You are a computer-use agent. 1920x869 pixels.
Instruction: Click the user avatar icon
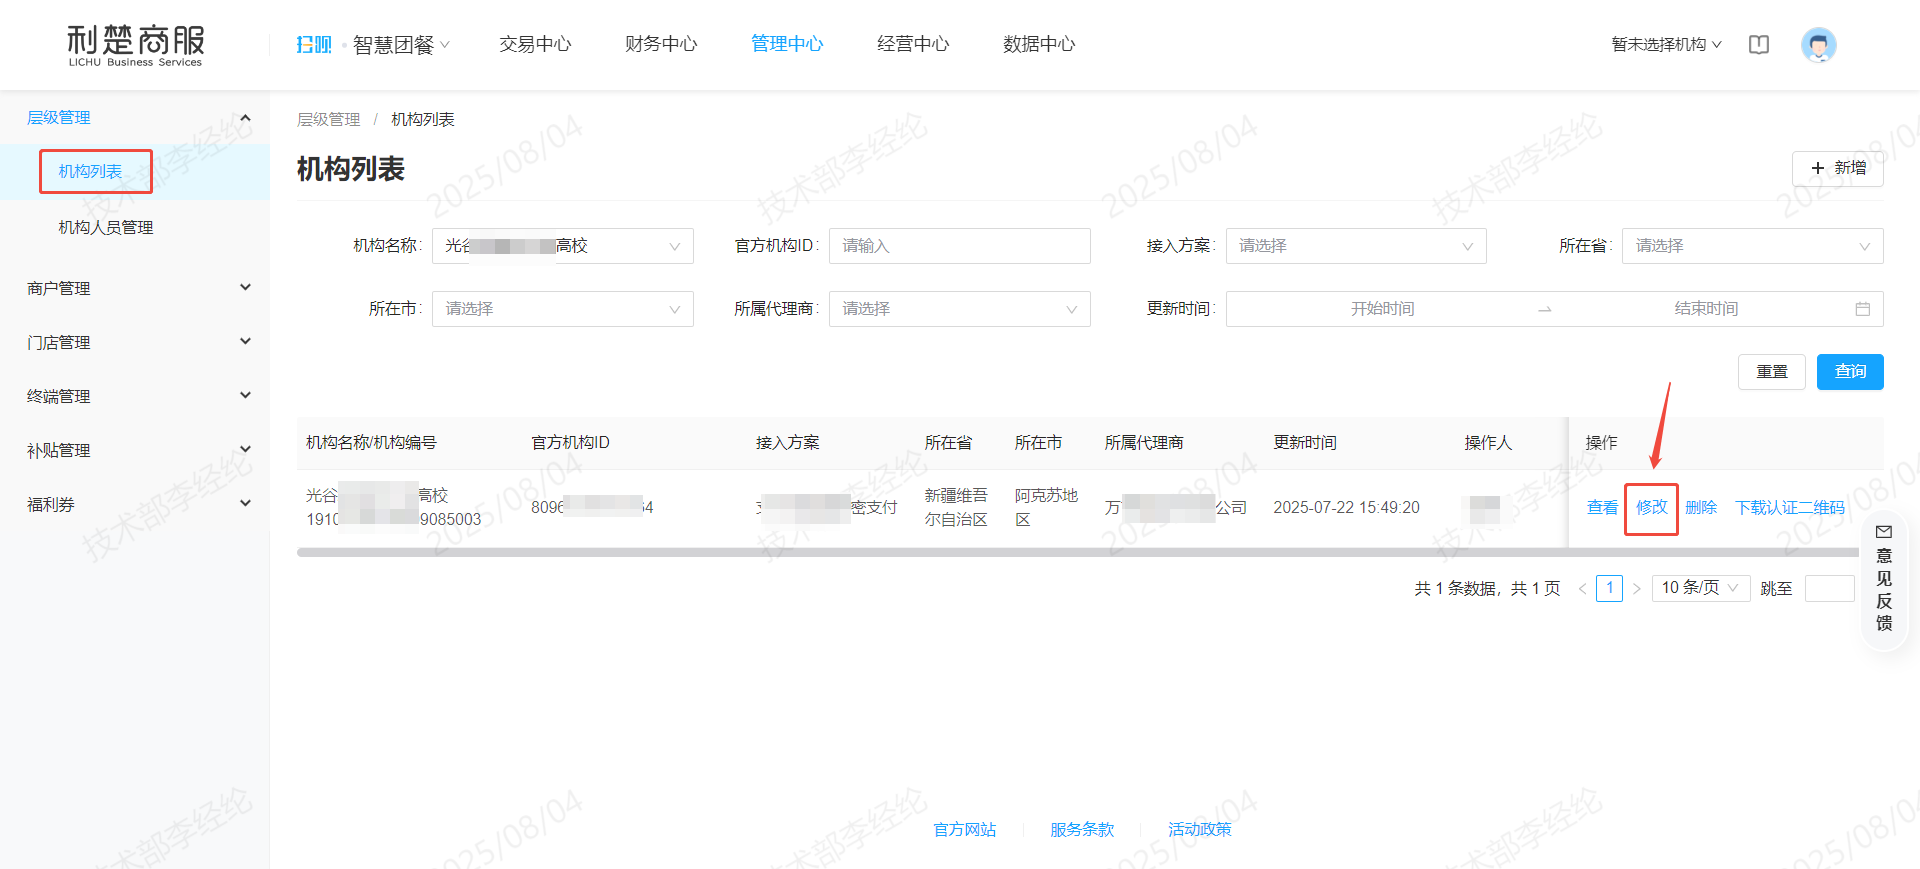(x=1818, y=45)
